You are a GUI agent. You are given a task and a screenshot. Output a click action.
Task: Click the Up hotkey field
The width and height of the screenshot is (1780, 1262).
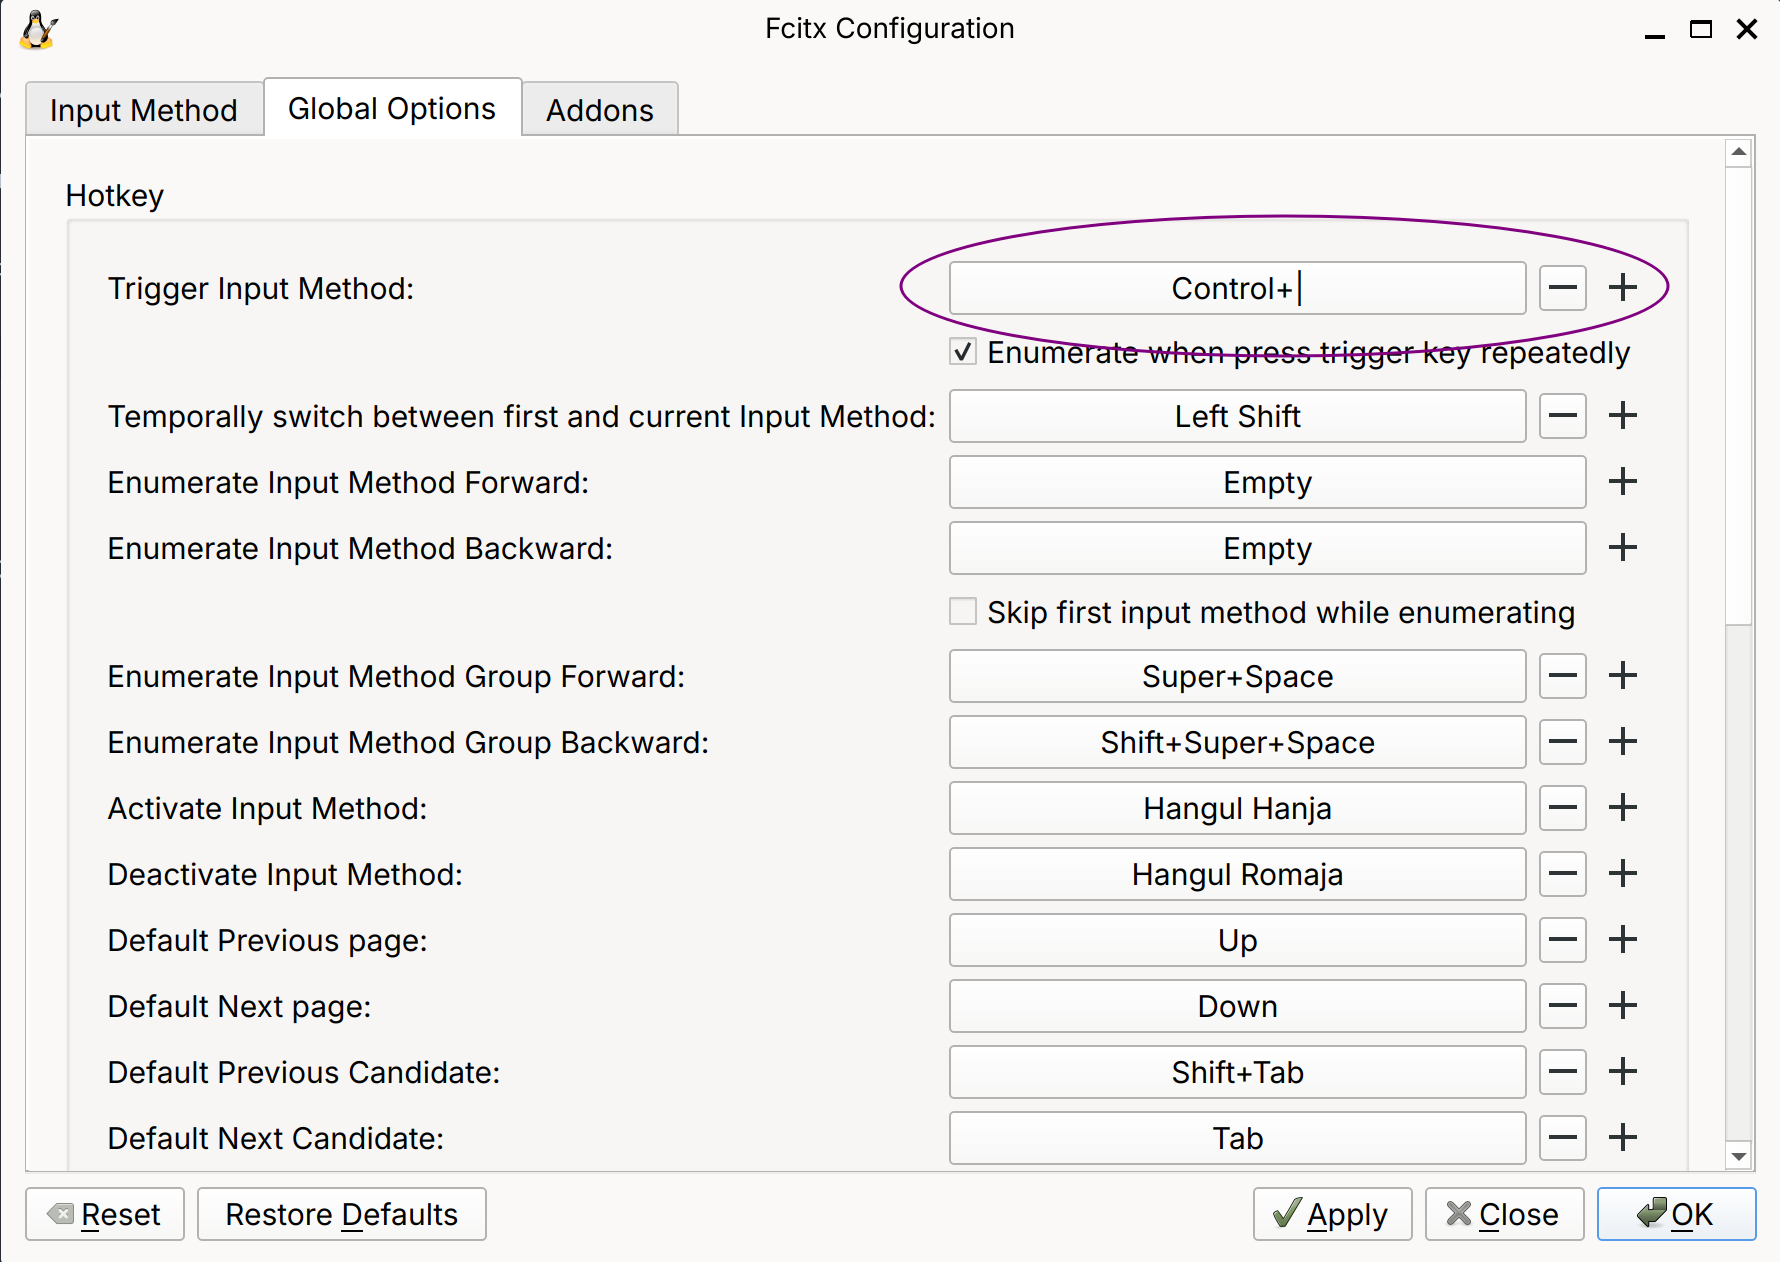click(1238, 940)
